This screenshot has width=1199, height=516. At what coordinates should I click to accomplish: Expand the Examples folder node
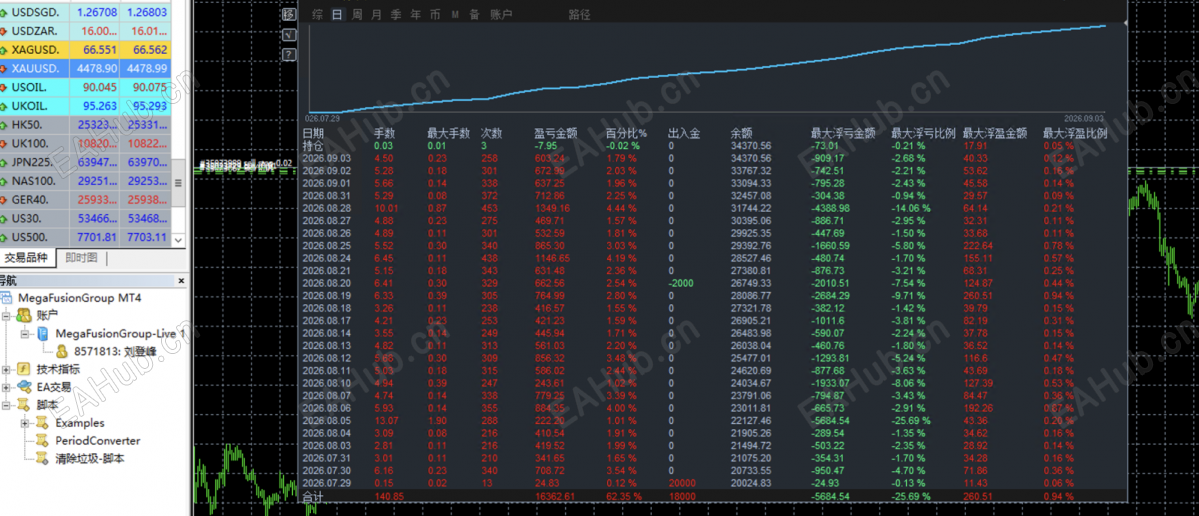pos(25,423)
